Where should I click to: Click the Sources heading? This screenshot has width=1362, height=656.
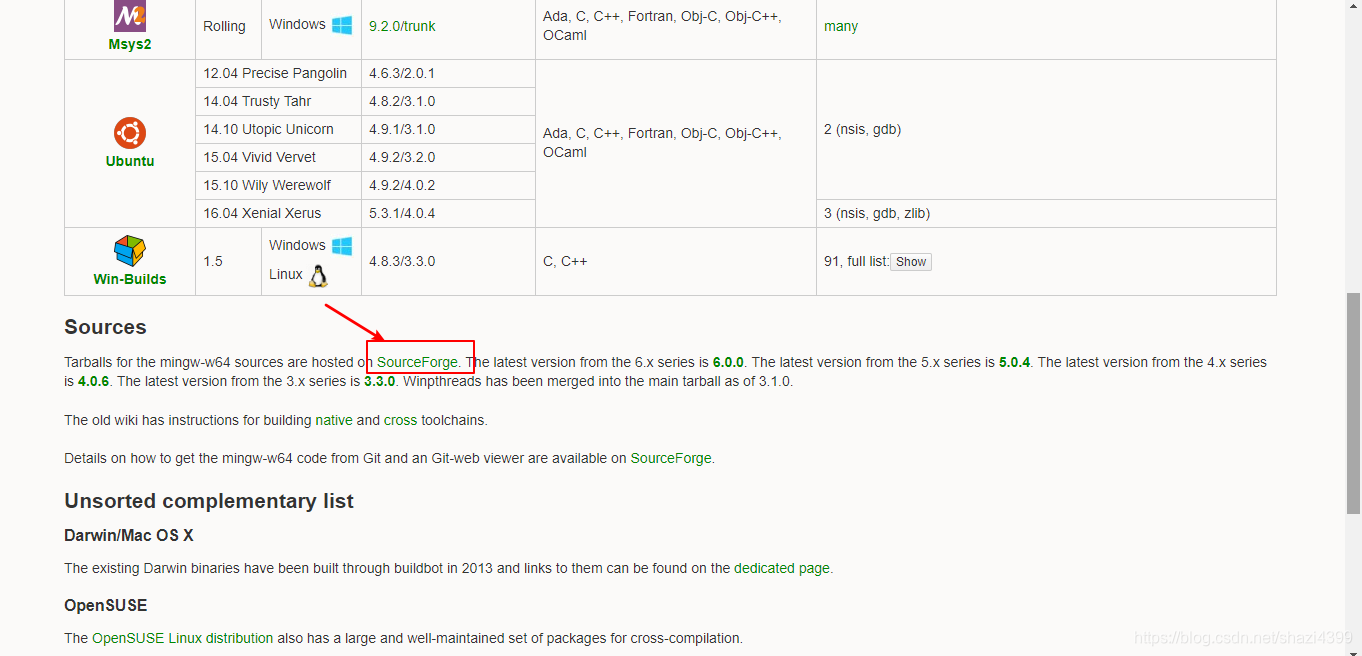click(105, 327)
